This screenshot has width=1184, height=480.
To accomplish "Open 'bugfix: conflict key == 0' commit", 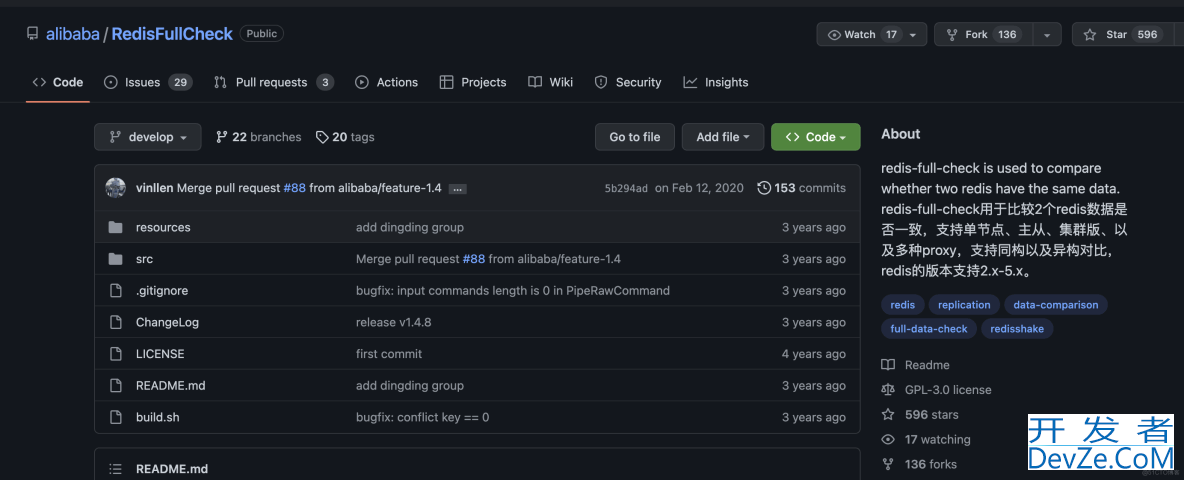I will pos(423,417).
